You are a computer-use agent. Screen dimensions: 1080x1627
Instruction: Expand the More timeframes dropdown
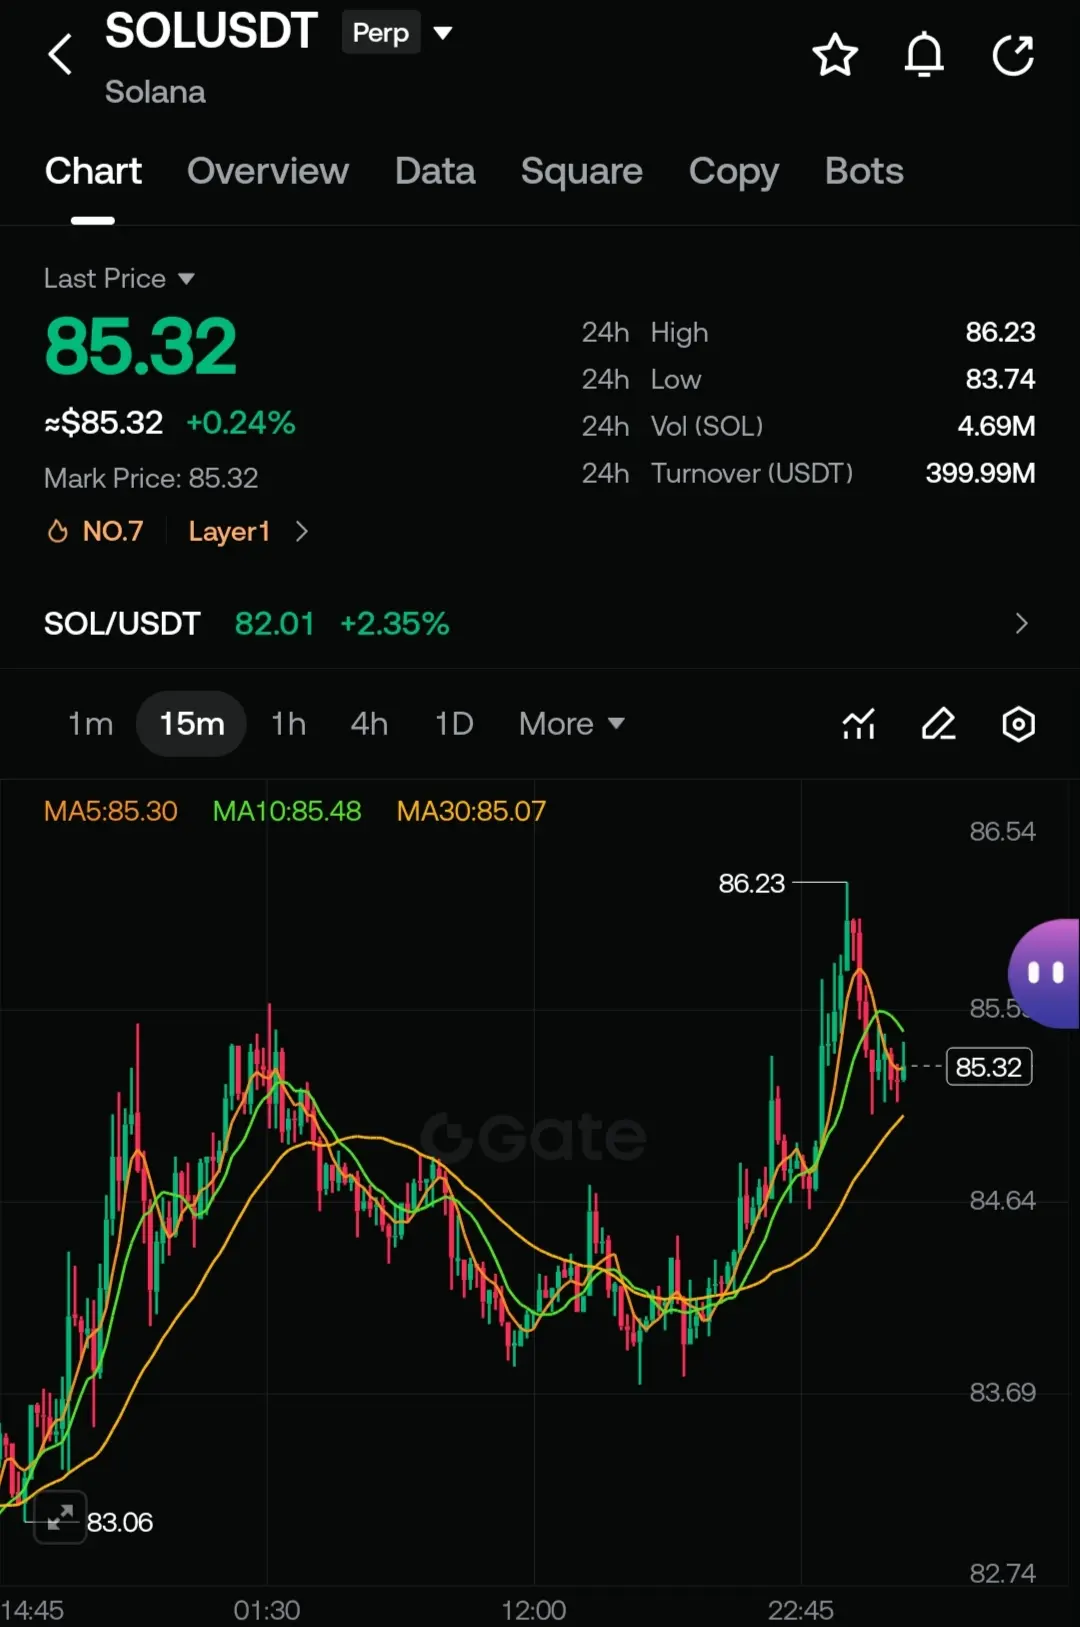click(x=571, y=723)
